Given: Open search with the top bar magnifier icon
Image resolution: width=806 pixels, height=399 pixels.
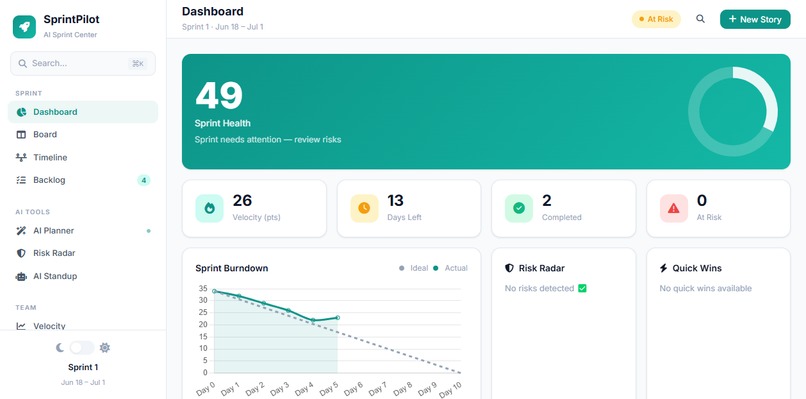Looking at the screenshot, I should 700,19.
